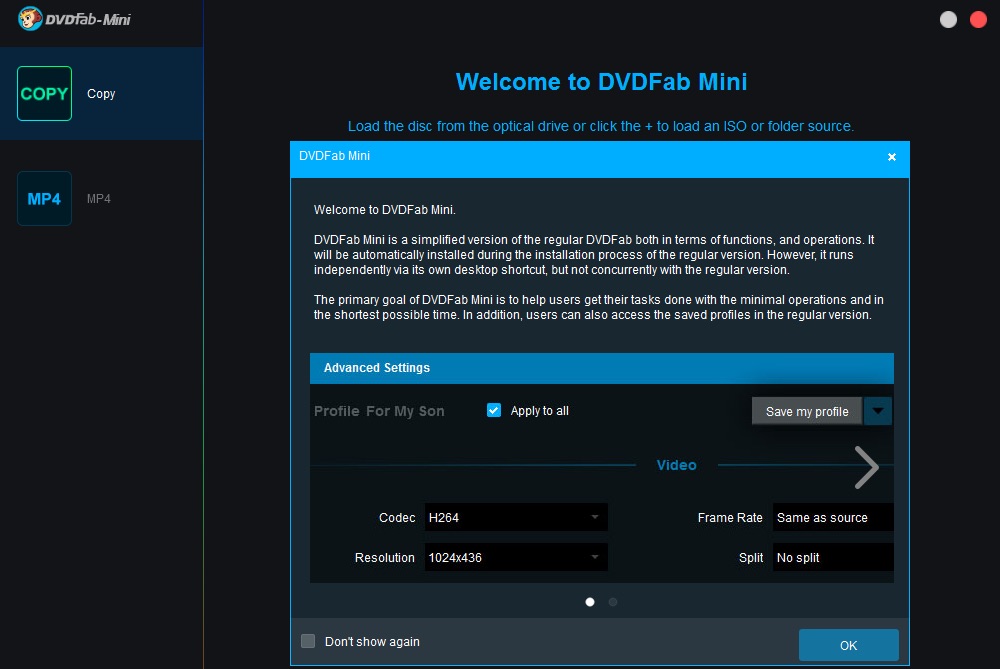The image size is (1000, 669).
Task: Click the Video section heading
Action: pyautogui.click(x=676, y=465)
